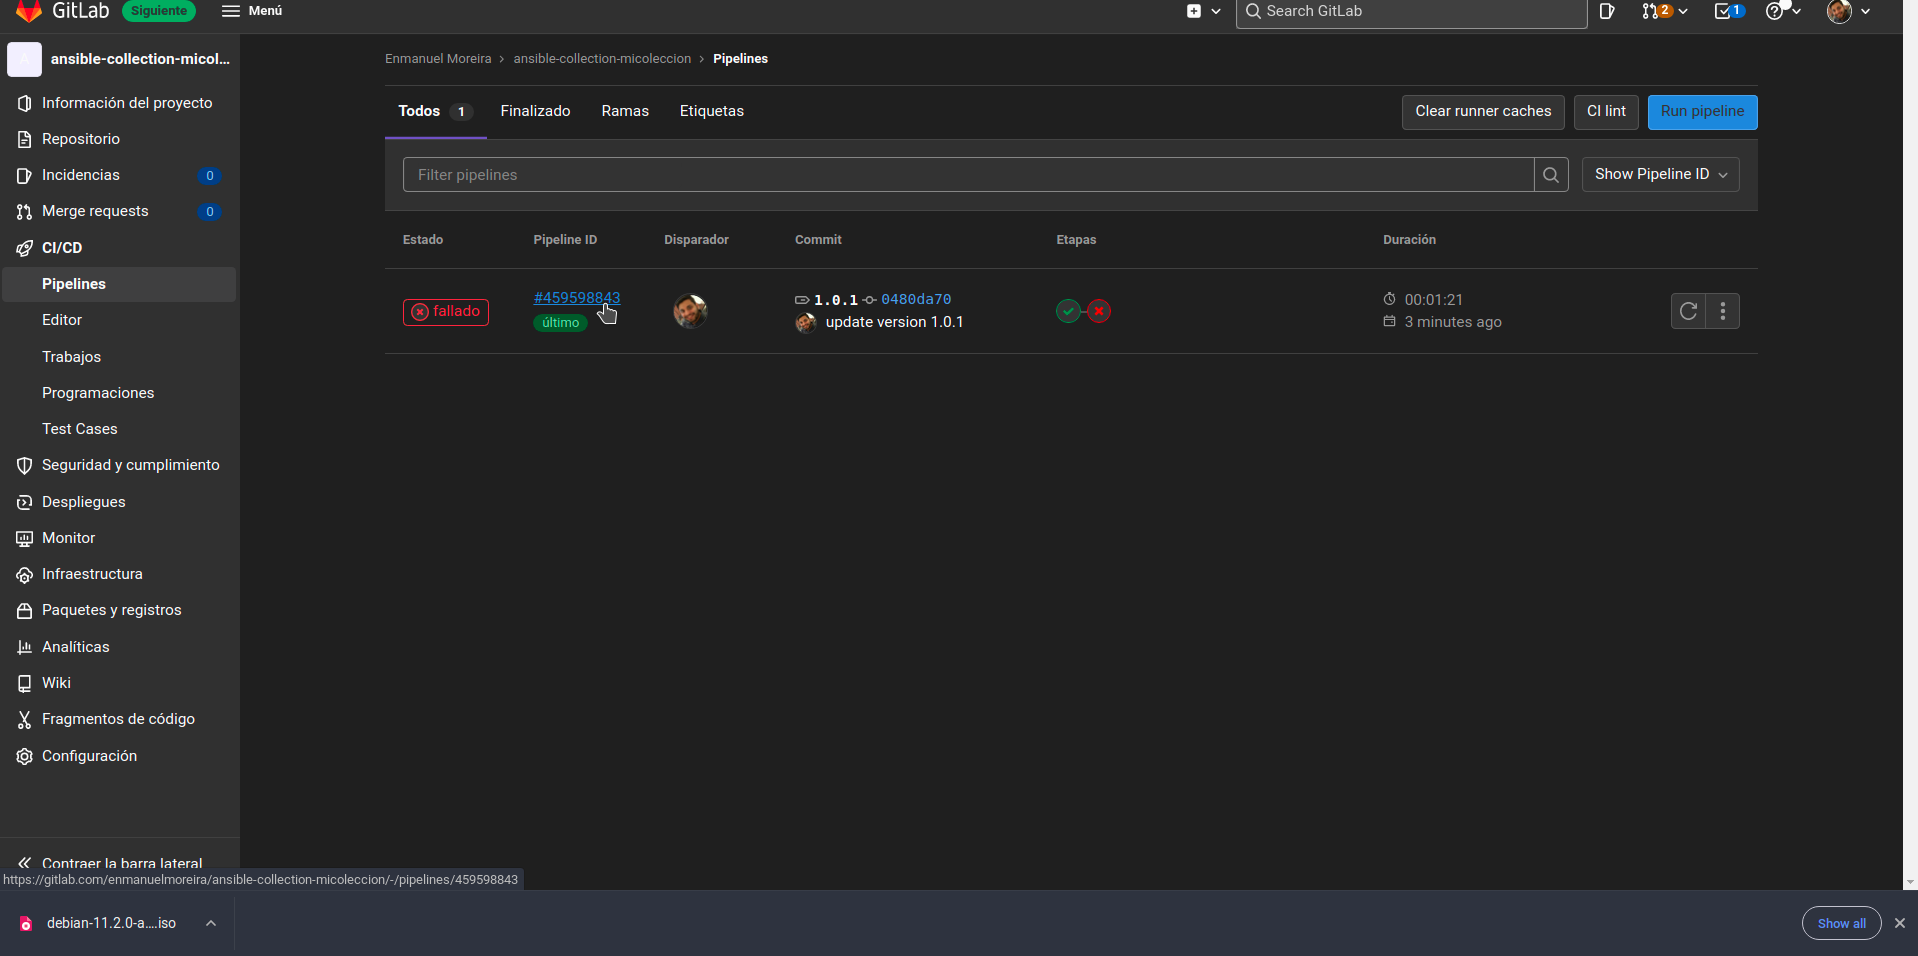Open the user avatar menu

(1848, 11)
